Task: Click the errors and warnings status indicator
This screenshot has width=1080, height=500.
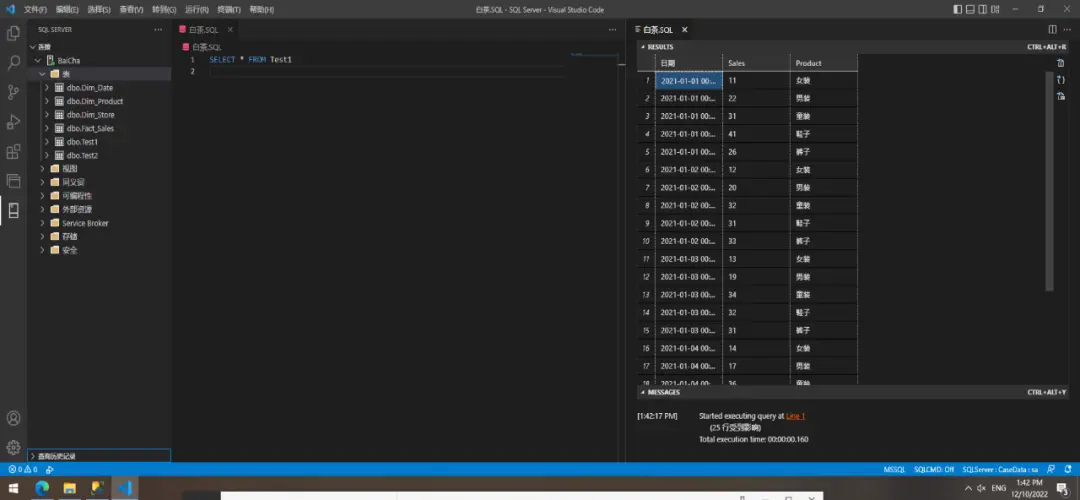Action: point(23,469)
